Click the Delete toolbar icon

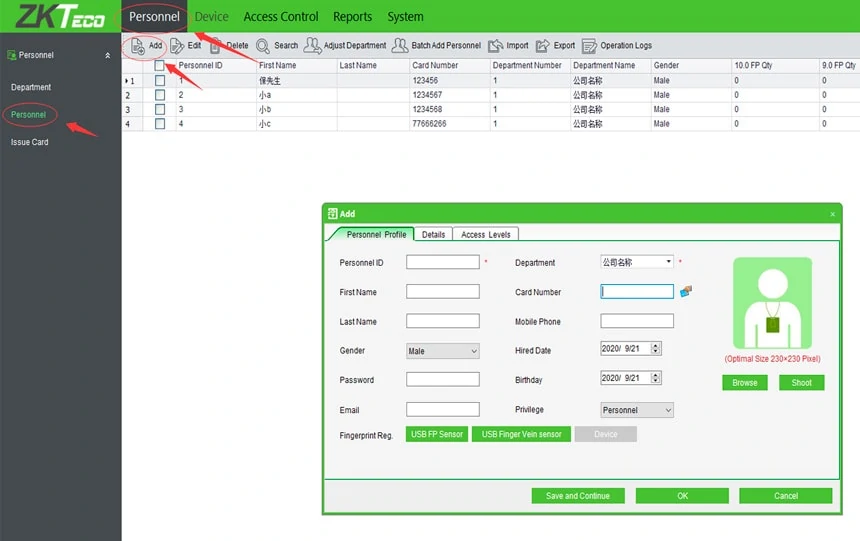coord(216,46)
